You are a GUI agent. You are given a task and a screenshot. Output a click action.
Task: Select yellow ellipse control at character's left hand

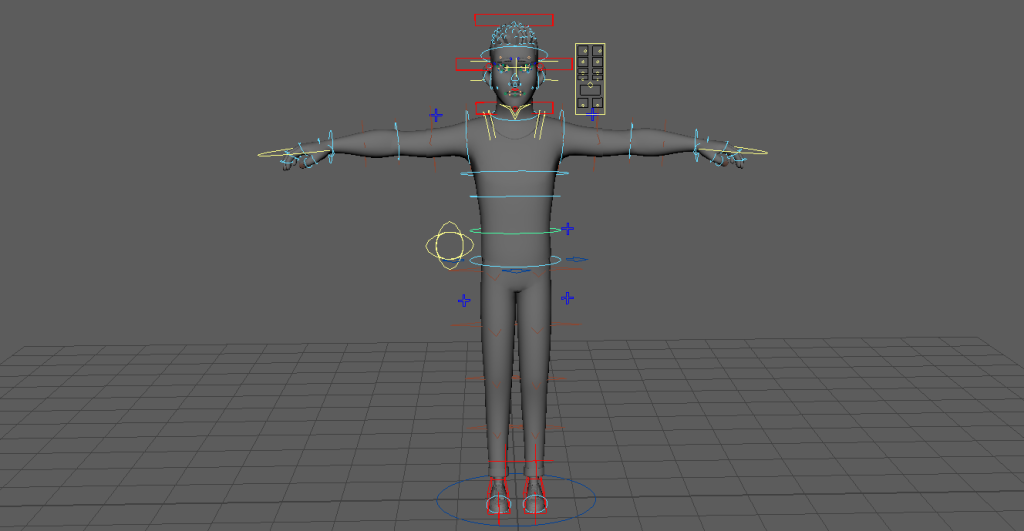click(x=732, y=152)
